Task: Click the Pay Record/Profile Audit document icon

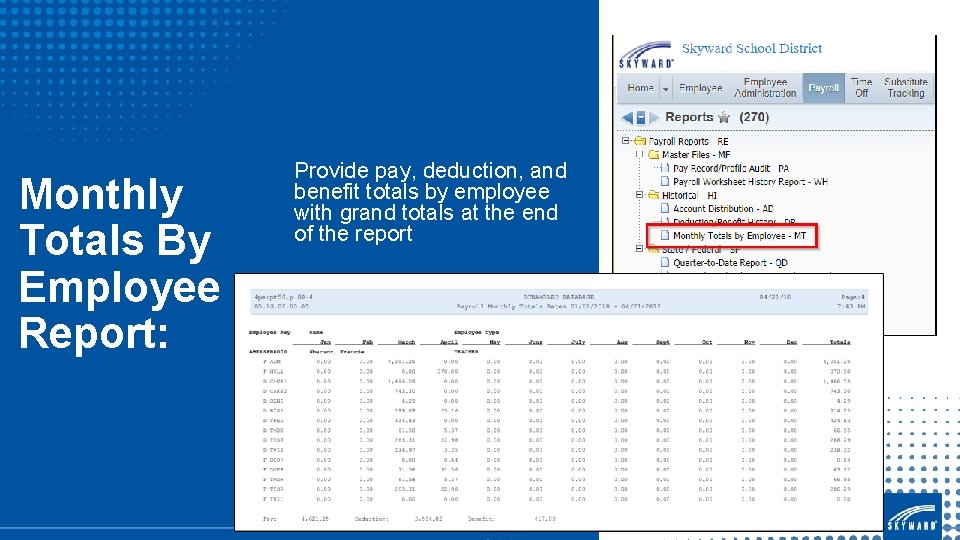Action: click(665, 168)
